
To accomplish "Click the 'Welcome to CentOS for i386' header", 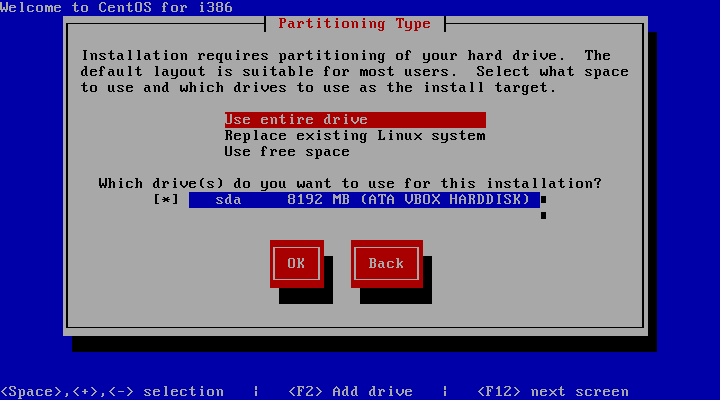I will click(116, 7).
